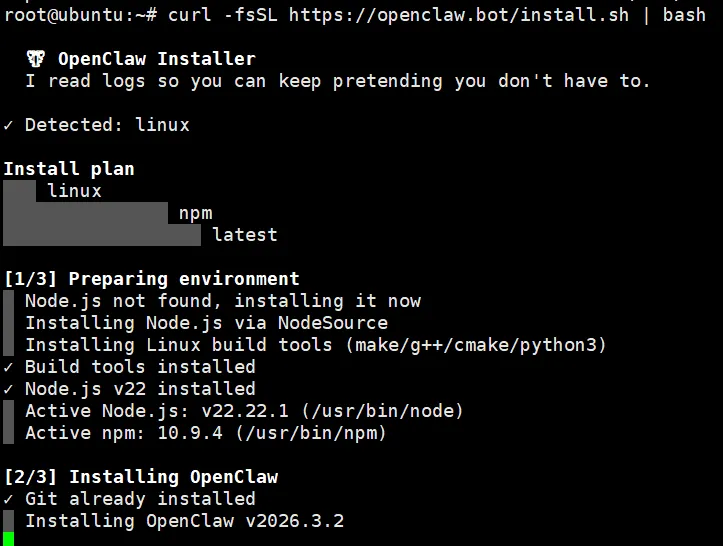The height and width of the screenshot is (546, 723).
Task: Click the "[1/3] Preparing environment" step heading
Action: click(152, 279)
